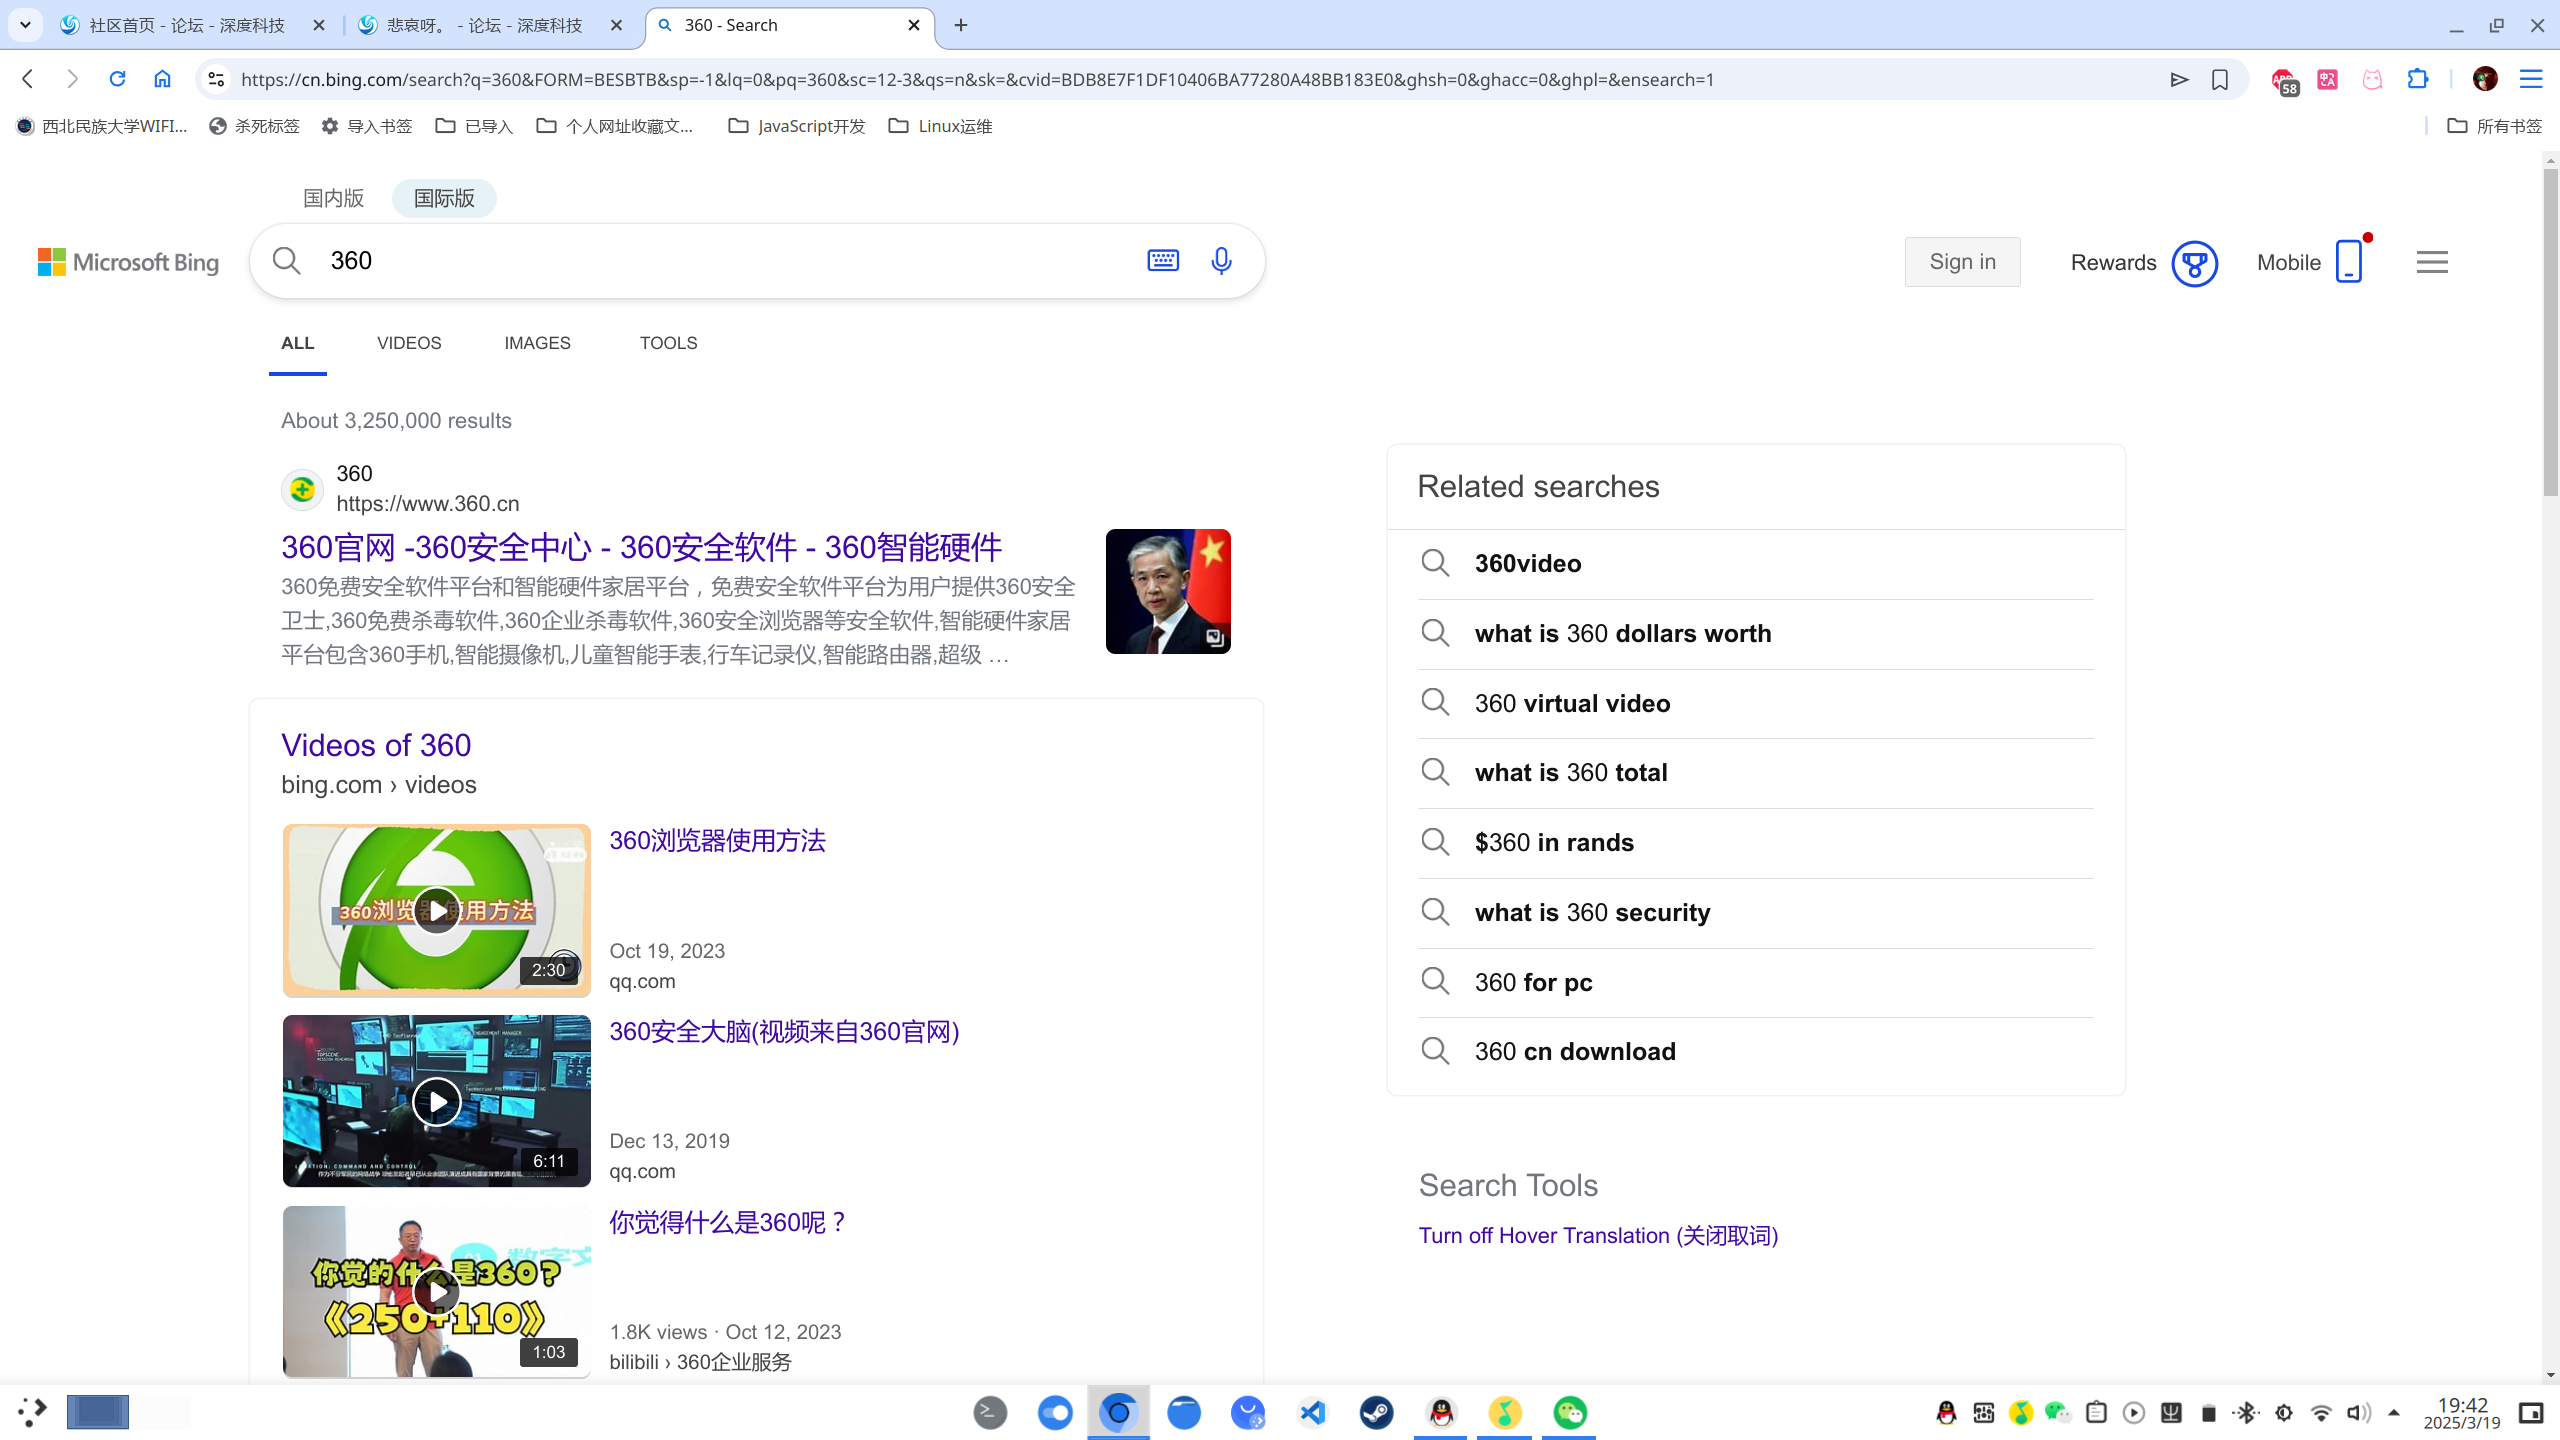Click Turn off Hover Translation link

1598,1235
